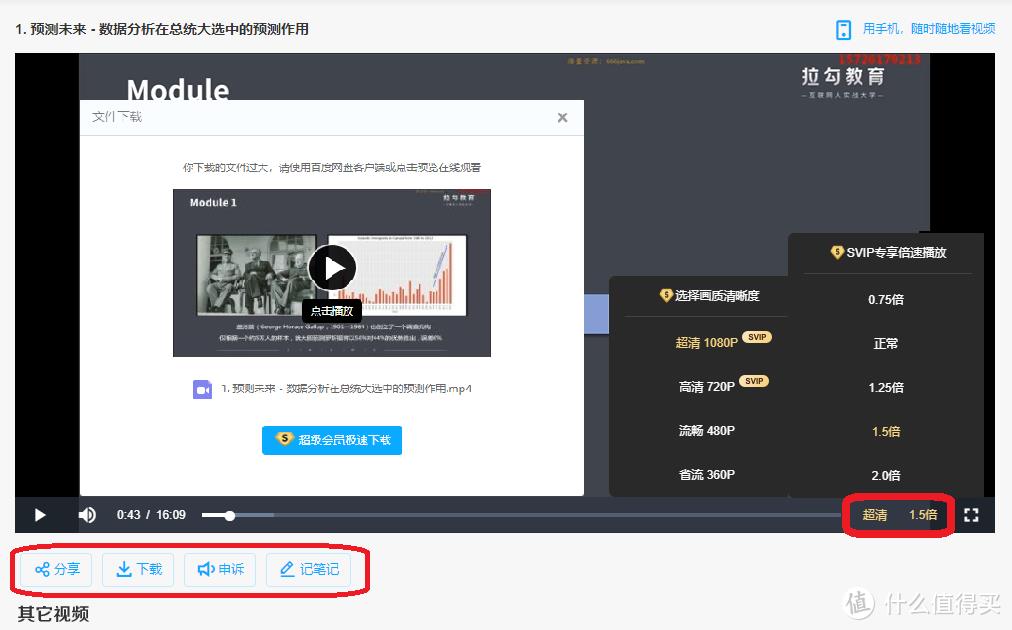Click the phone icon for mobile viewing
Screen dimensions: 1012x630
(x=844, y=29)
